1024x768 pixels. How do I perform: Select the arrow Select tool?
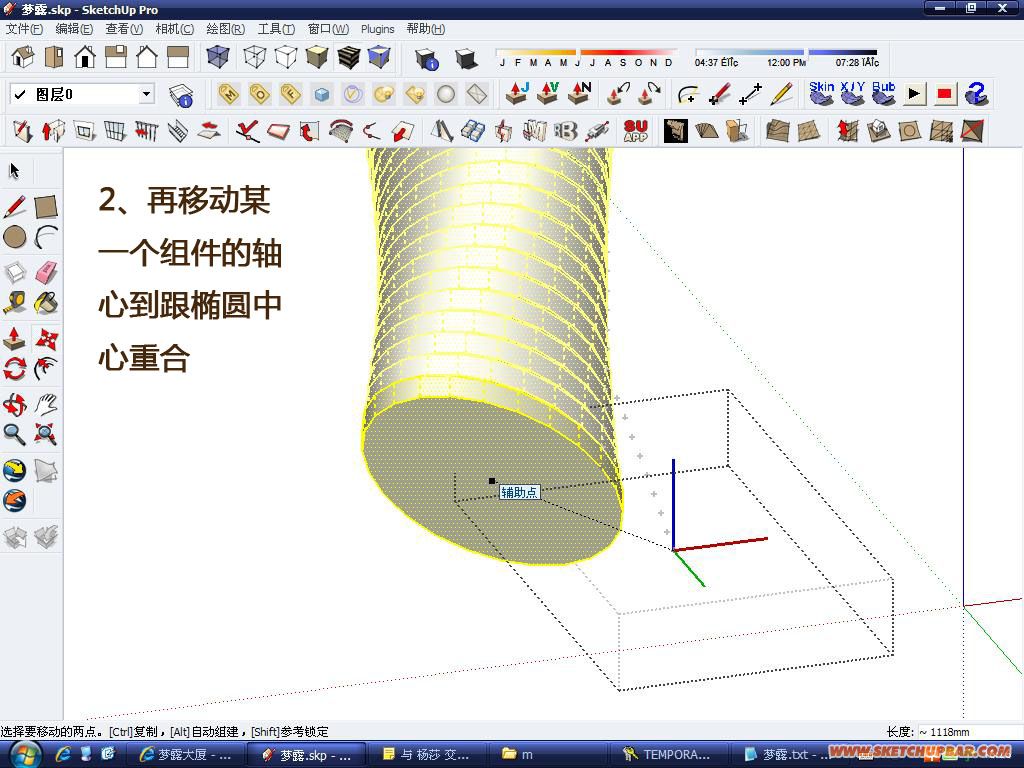(x=14, y=171)
